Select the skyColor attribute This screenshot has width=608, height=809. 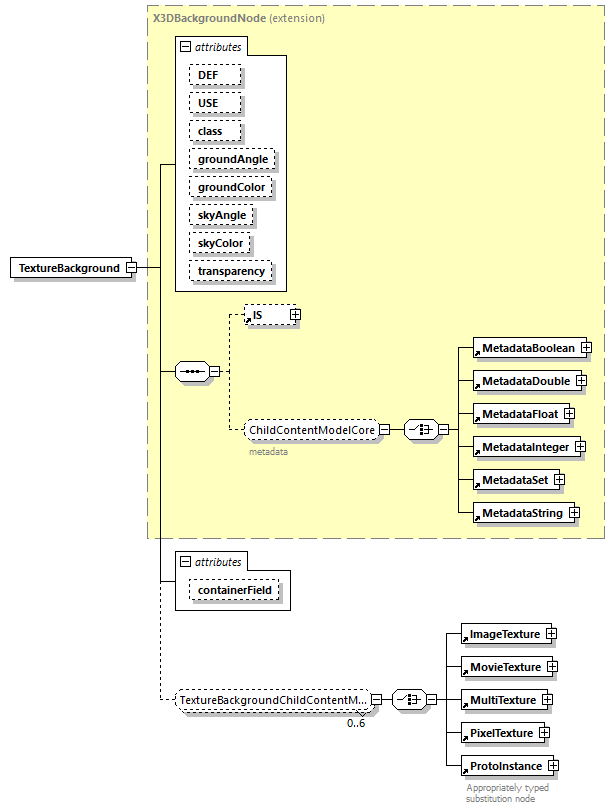pos(220,243)
